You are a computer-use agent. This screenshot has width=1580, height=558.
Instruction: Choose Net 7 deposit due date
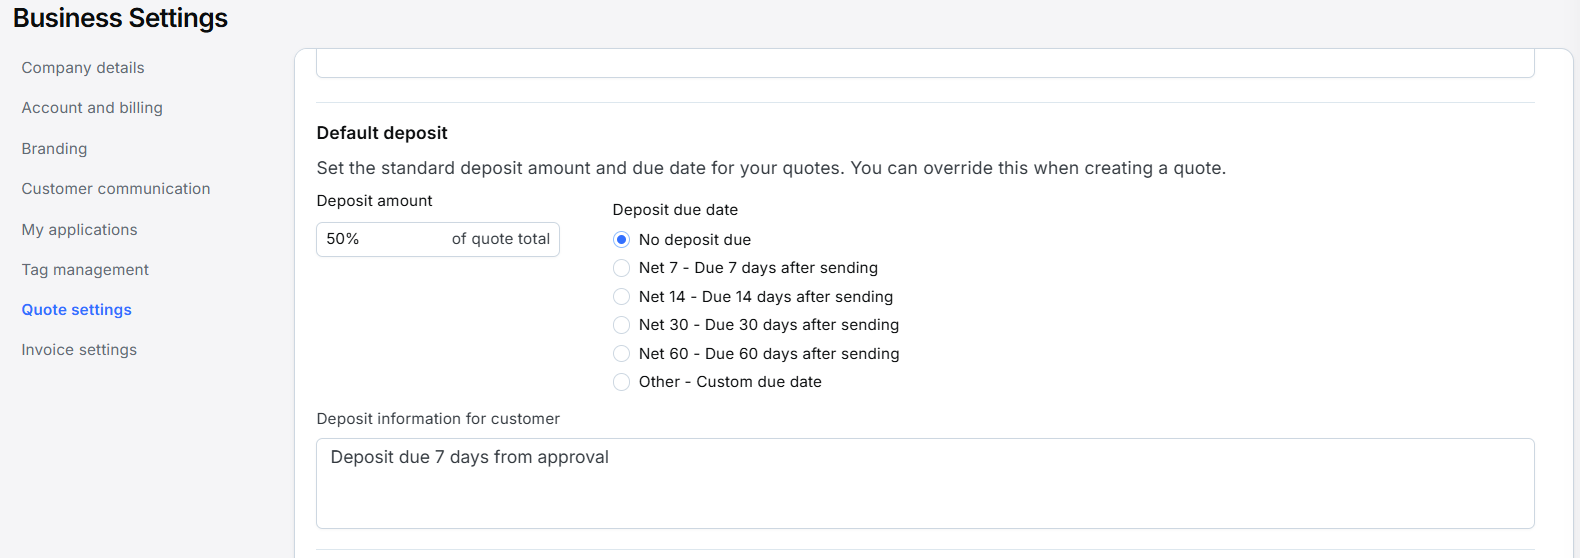pos(621,268)
